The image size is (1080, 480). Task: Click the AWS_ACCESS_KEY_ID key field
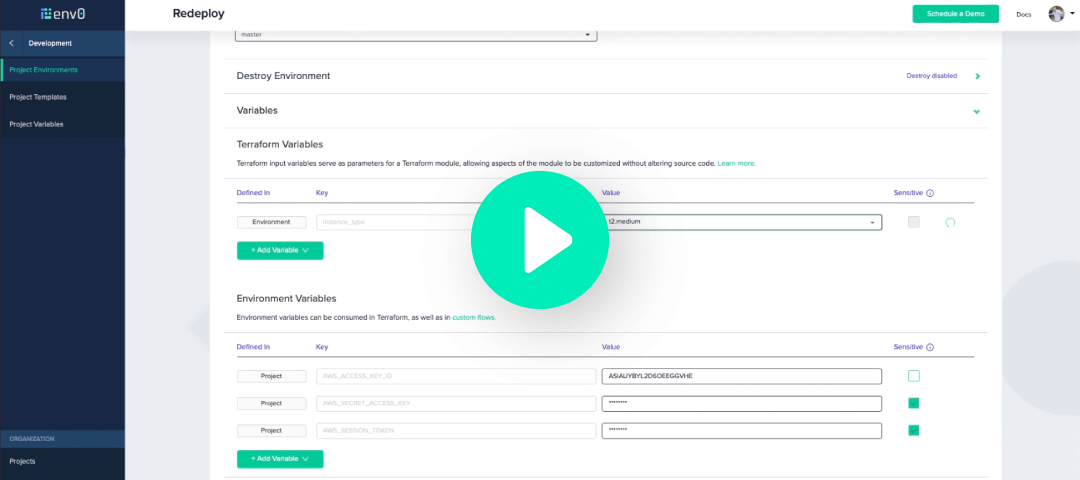[456, 376]
